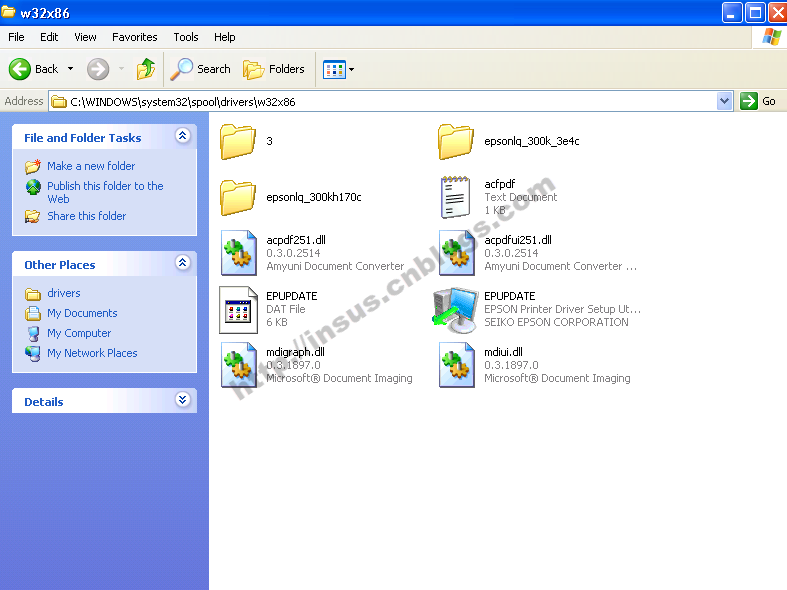Open the Back history dropdown arrow
This screenshot has height=590, width=787.
(70, 69)
